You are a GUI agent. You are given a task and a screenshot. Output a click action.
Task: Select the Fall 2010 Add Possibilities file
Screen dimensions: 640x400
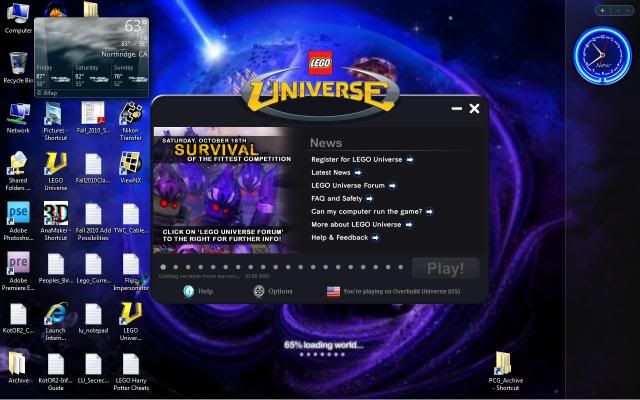coord(93,222)
